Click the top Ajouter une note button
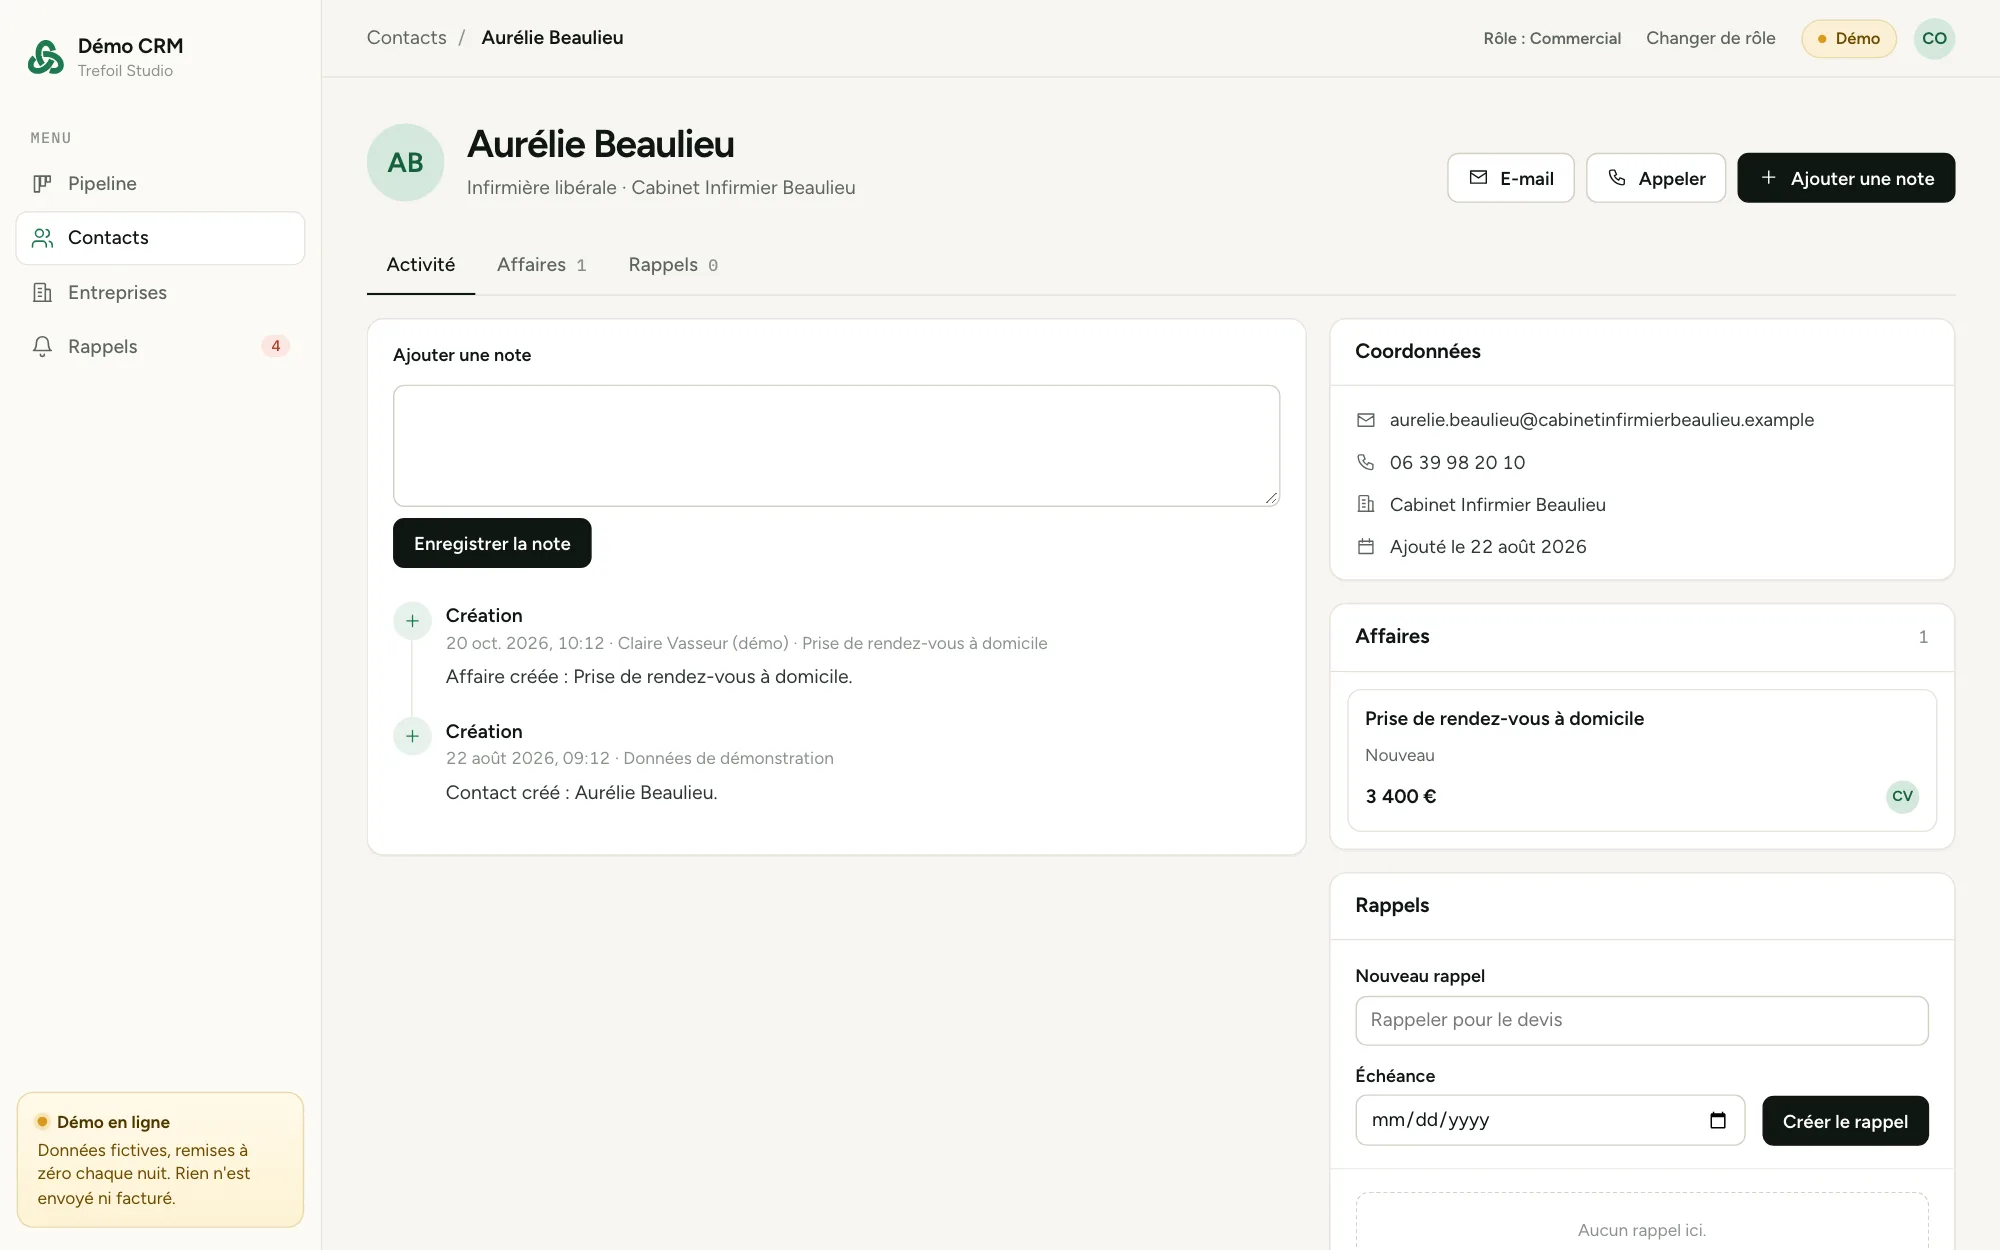The height and width of the screenshot is (1250, 2000). [x=1845, y=178]
